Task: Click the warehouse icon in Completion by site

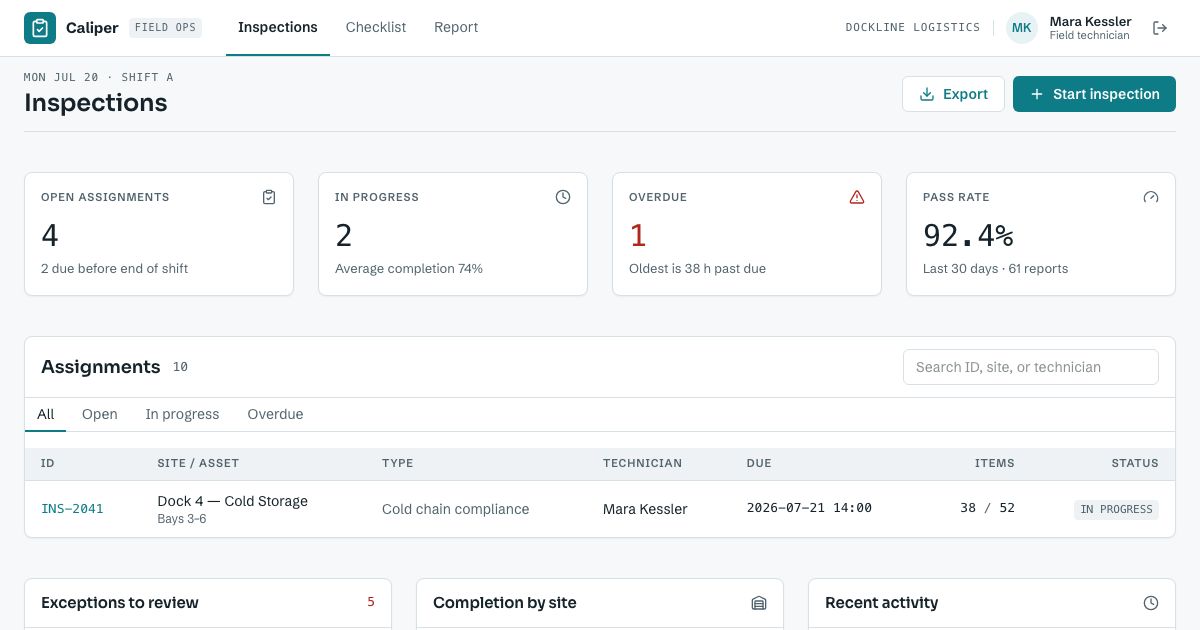Action: point(759,603)
